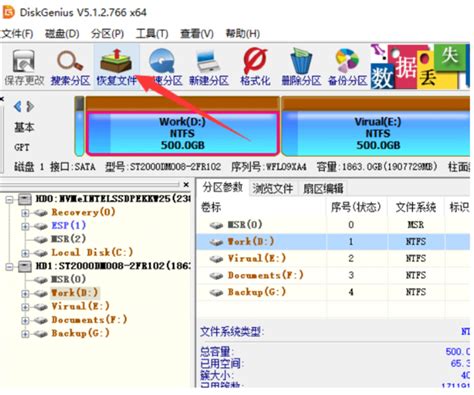This screenshot has height=395, width=474.
Task: Switch to the Browse Files (浏览文件) tab
Action: tap(272, 189)
